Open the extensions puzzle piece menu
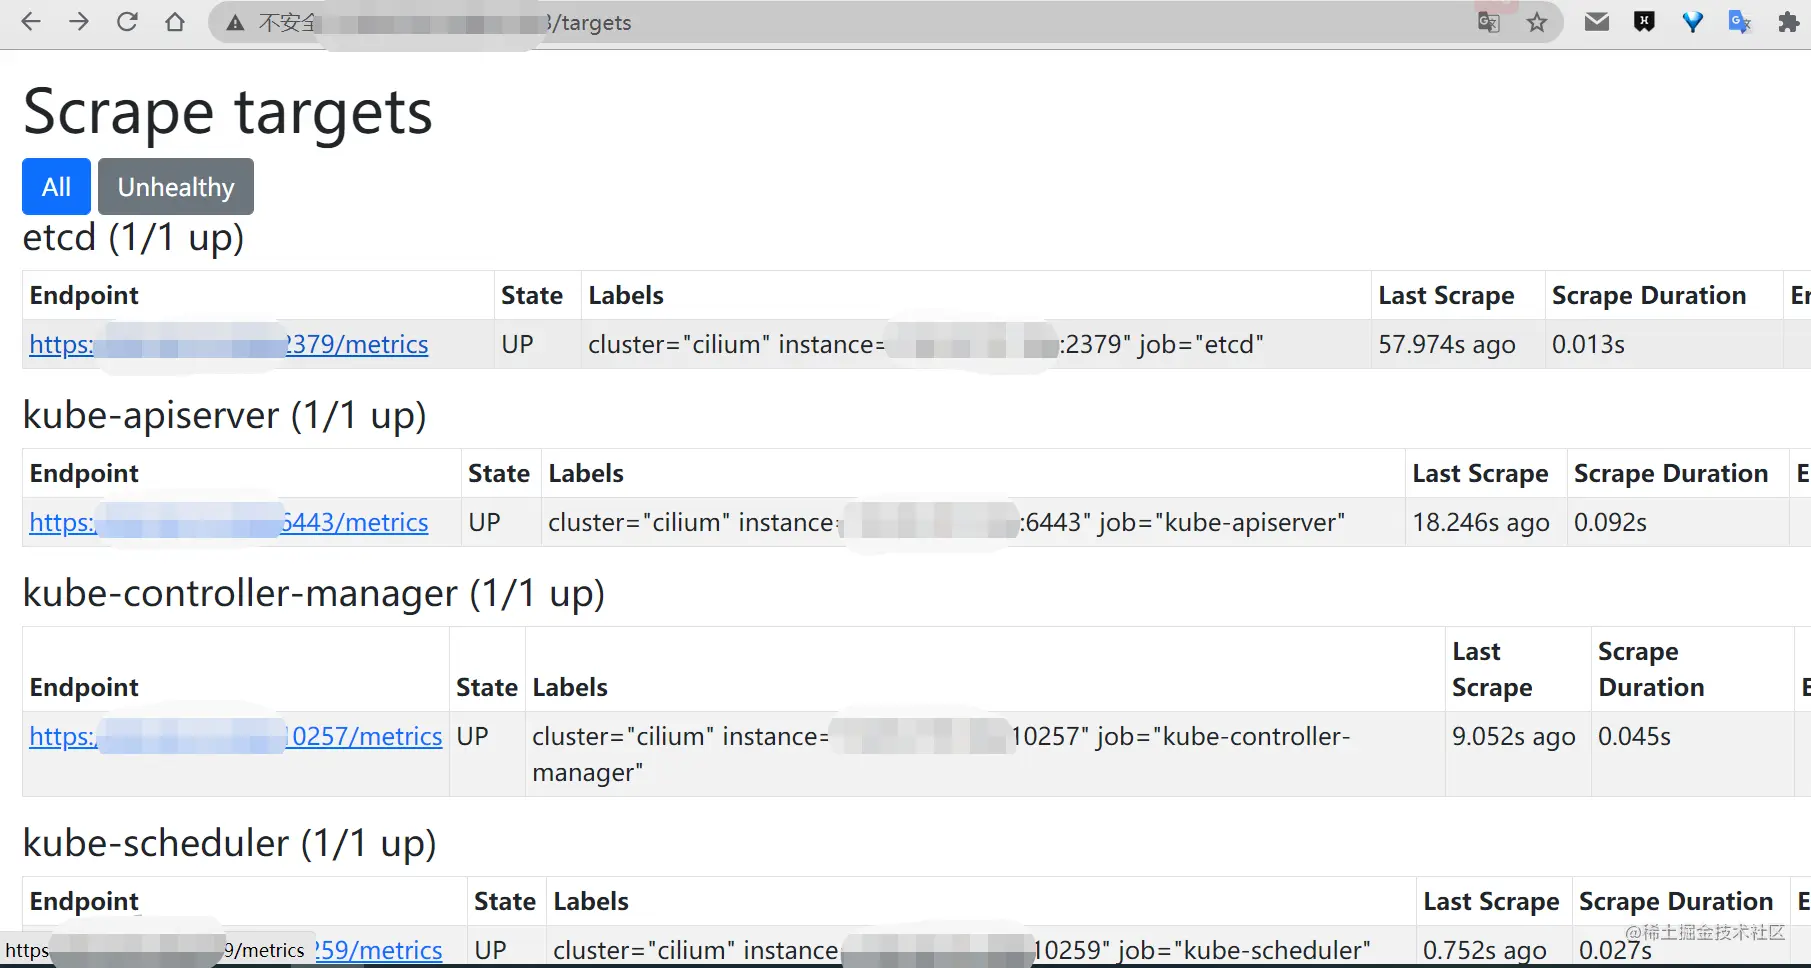Image resolution: width=1811 pixels, height=968 pixels. (1789, 22)
